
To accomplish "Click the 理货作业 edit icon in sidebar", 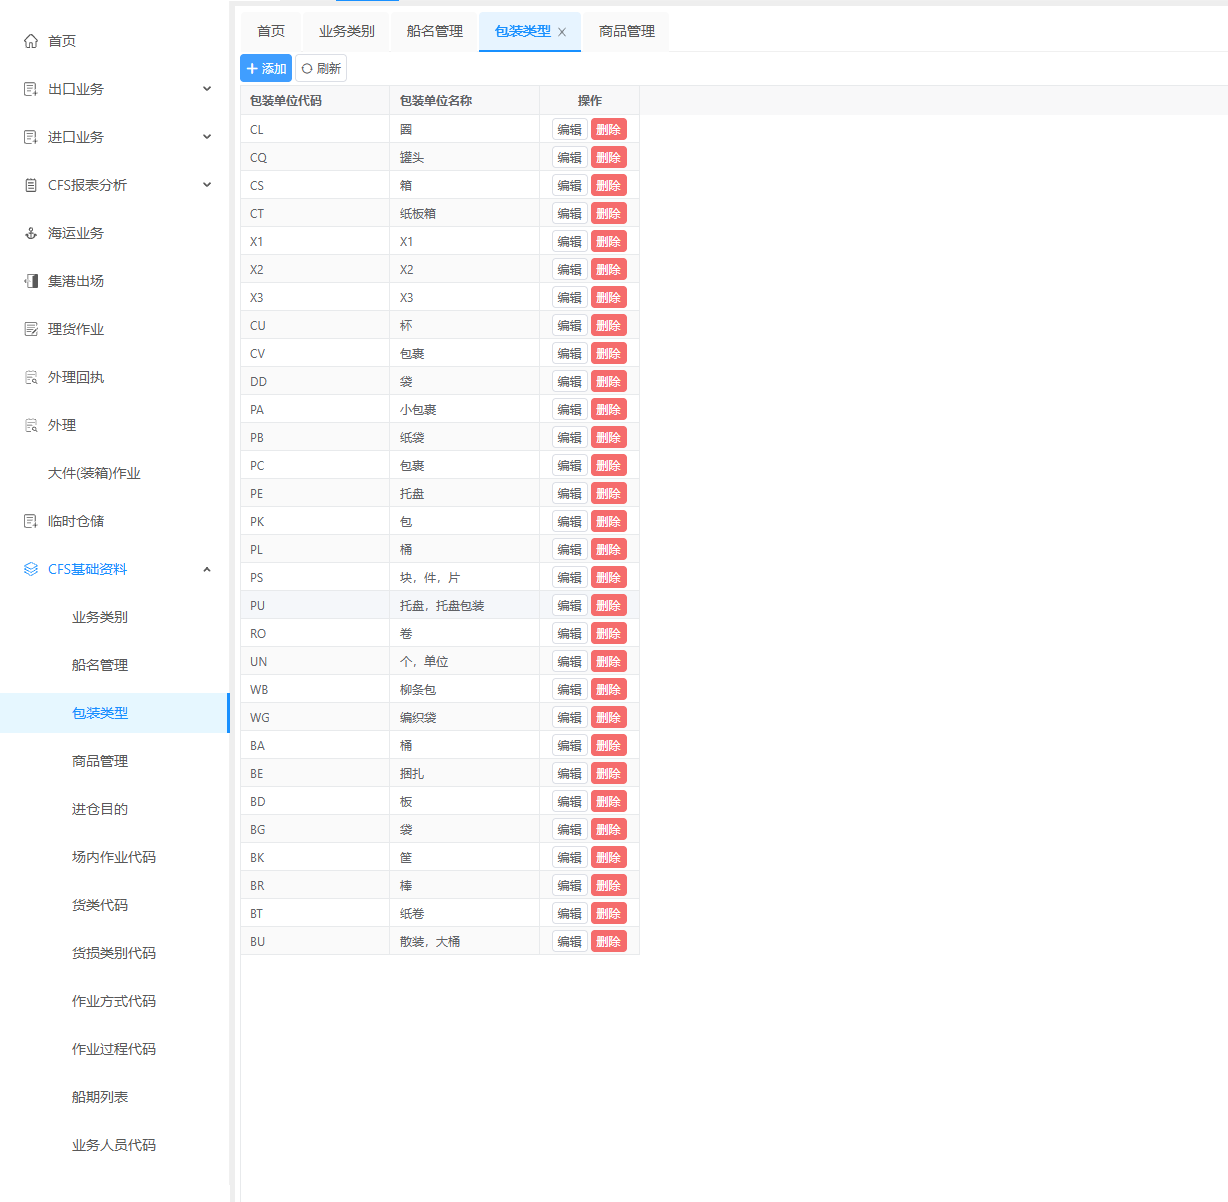I will tap(31, 329).
